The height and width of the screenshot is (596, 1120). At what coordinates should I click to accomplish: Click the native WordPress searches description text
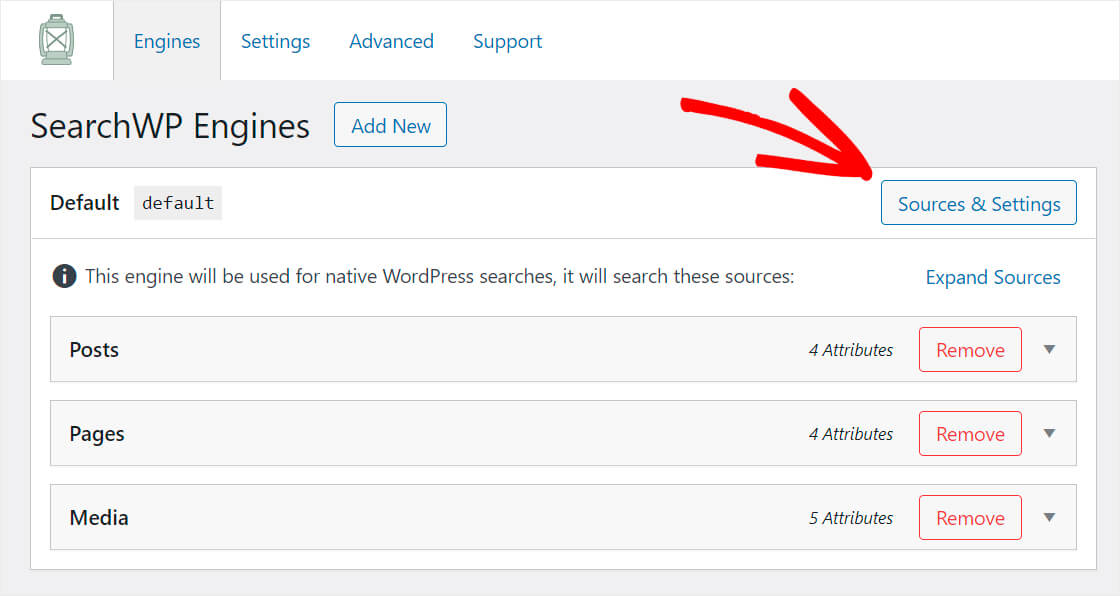point(439,277)
